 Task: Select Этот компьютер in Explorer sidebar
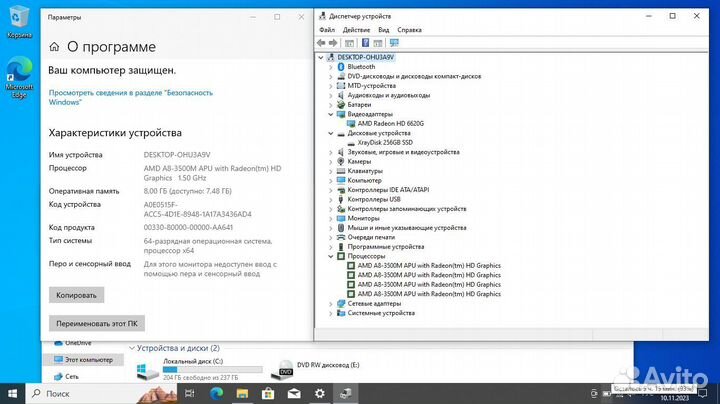[x=83, y=360]
